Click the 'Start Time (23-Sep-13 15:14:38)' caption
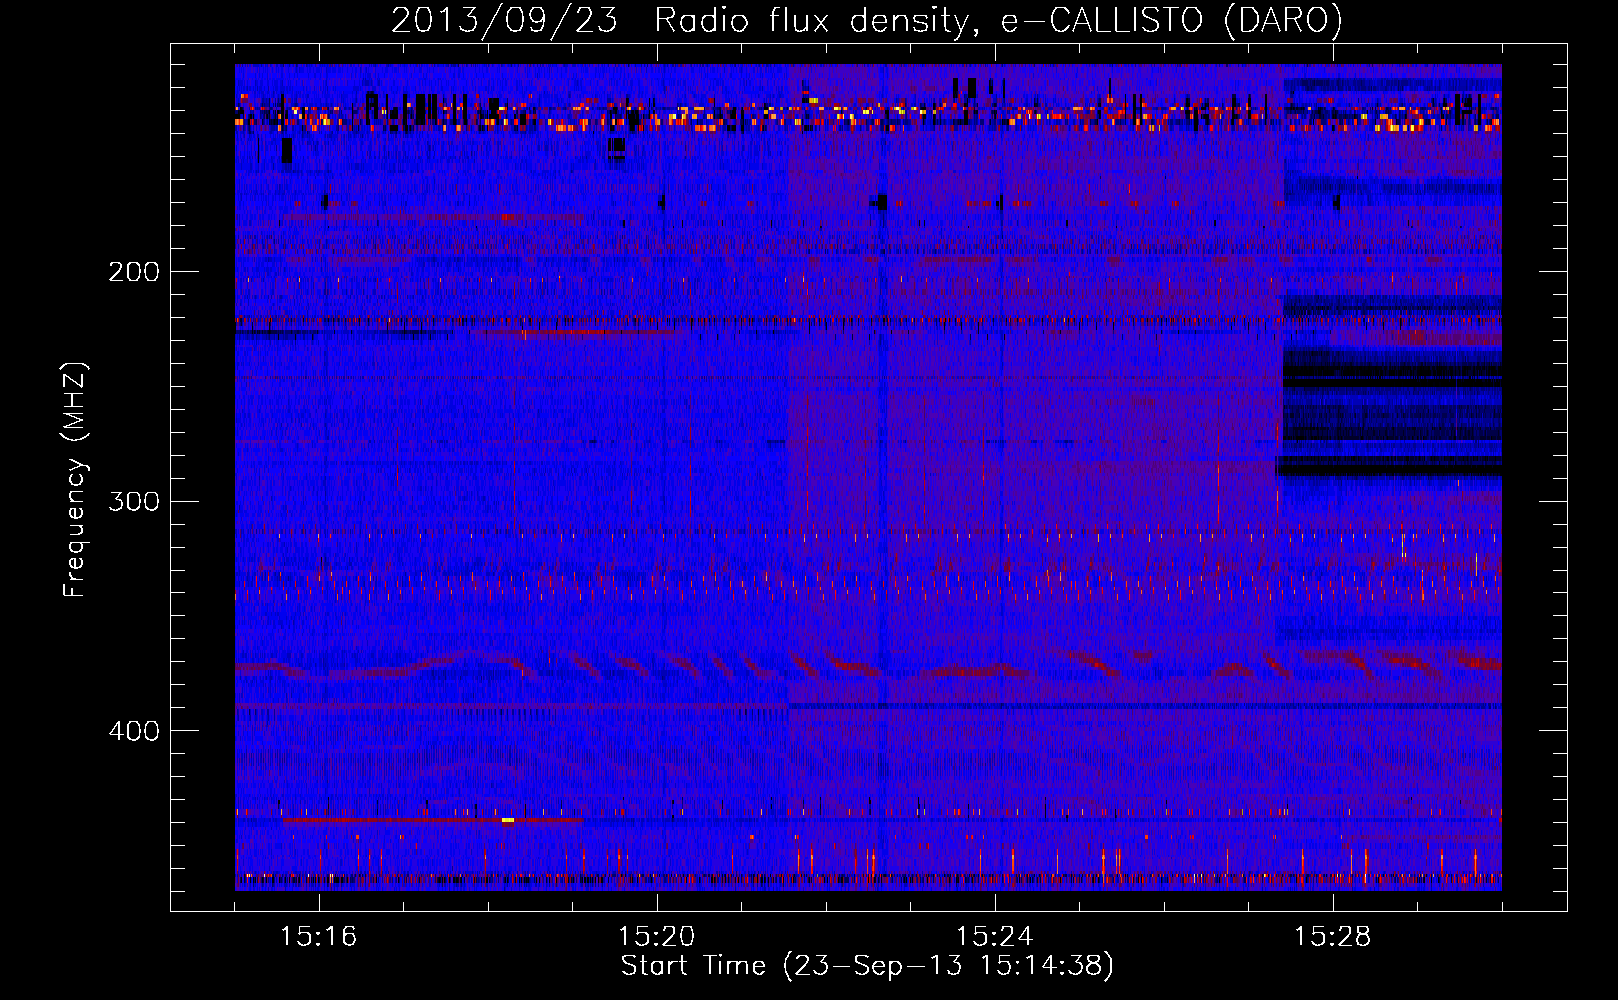This screenshot has width=1618, height=1000. click(x=867, y=966)
